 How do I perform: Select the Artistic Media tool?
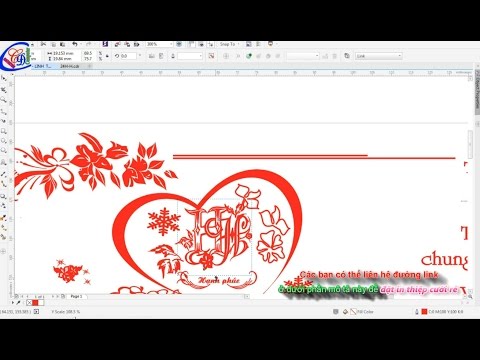[x=4, y=121]
